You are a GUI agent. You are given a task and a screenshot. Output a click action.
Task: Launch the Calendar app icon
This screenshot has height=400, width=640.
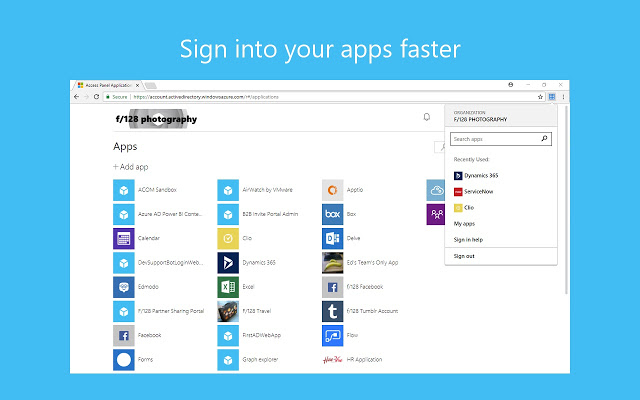point(124,238)
